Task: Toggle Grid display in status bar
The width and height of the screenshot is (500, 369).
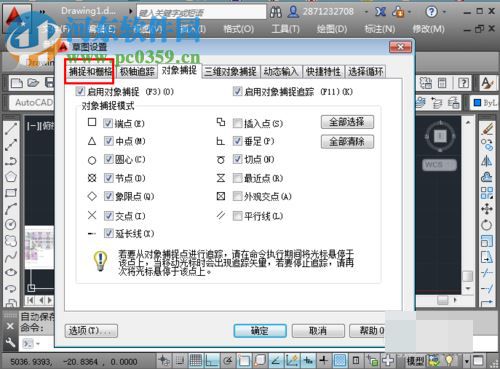Action: point(196,360)
